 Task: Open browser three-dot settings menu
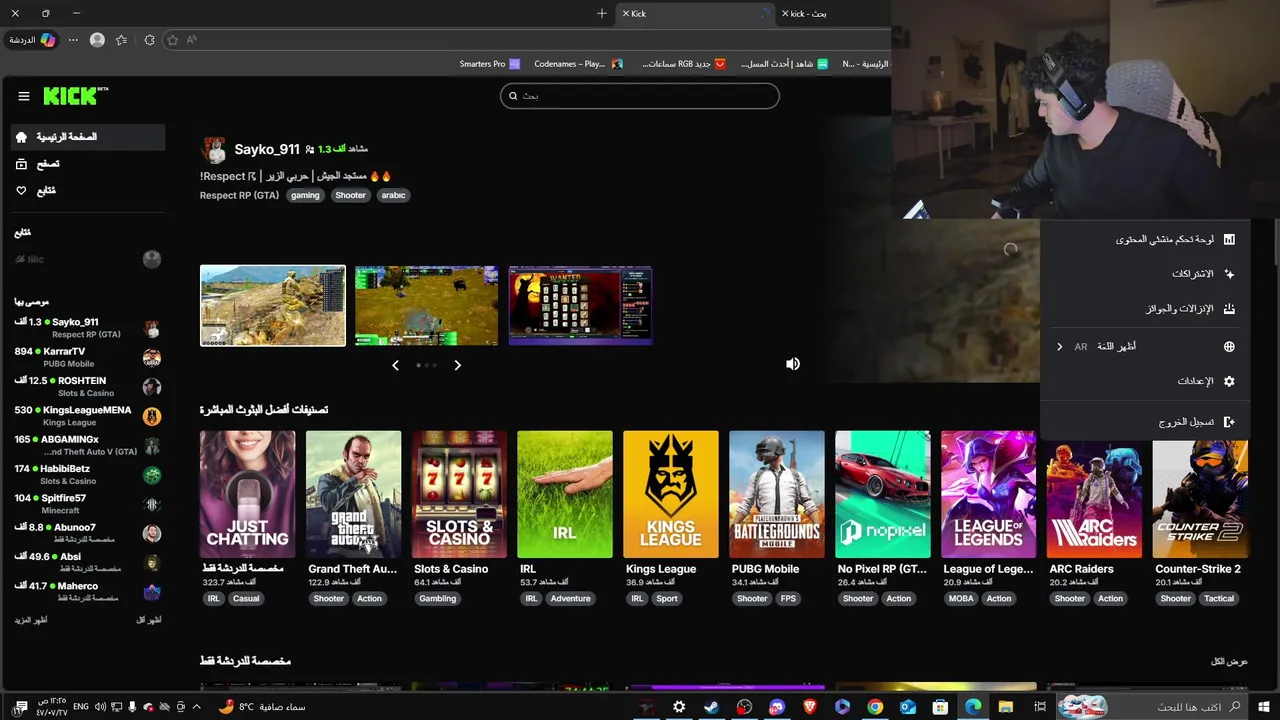click(x=73, y=40)
